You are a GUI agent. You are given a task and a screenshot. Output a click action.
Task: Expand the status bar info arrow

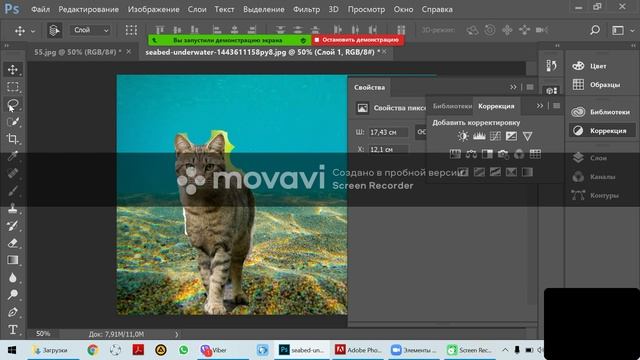coord(177,334)
